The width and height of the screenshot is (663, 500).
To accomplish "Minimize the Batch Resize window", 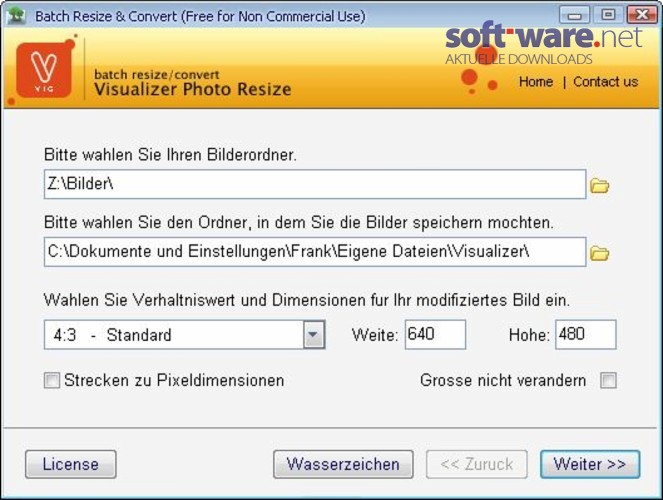I will coord(574,15).
